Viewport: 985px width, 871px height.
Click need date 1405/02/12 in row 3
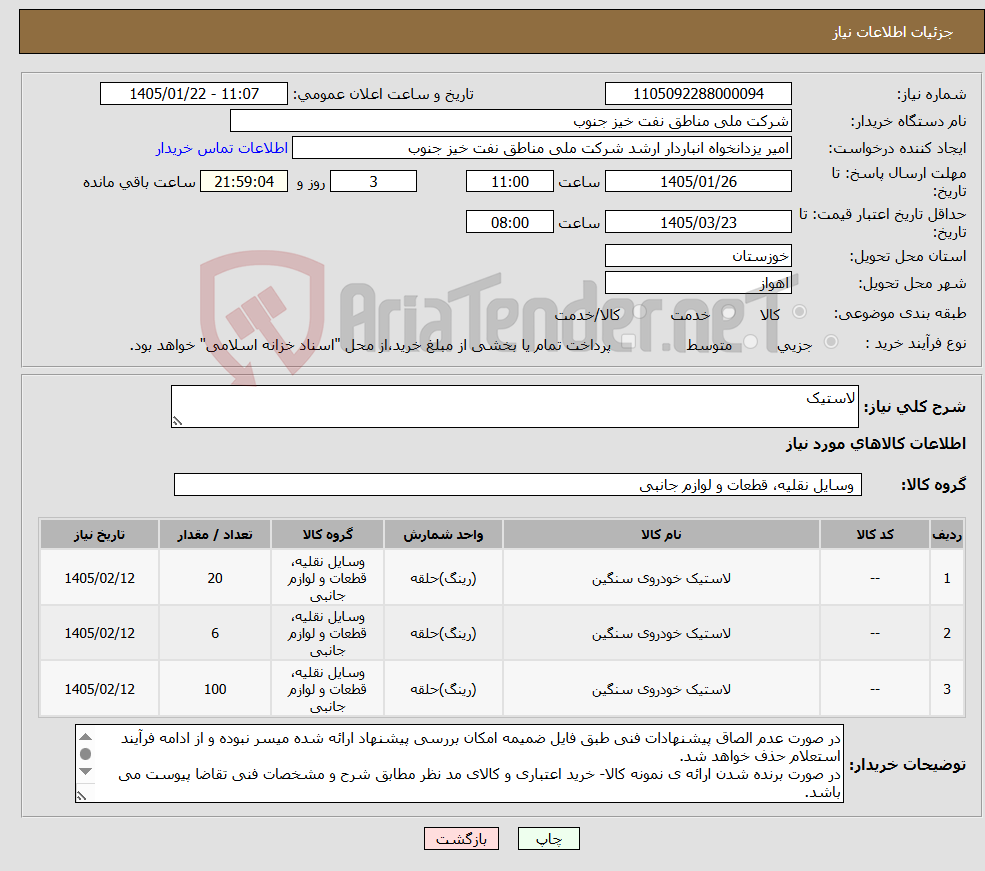point(99,689)
